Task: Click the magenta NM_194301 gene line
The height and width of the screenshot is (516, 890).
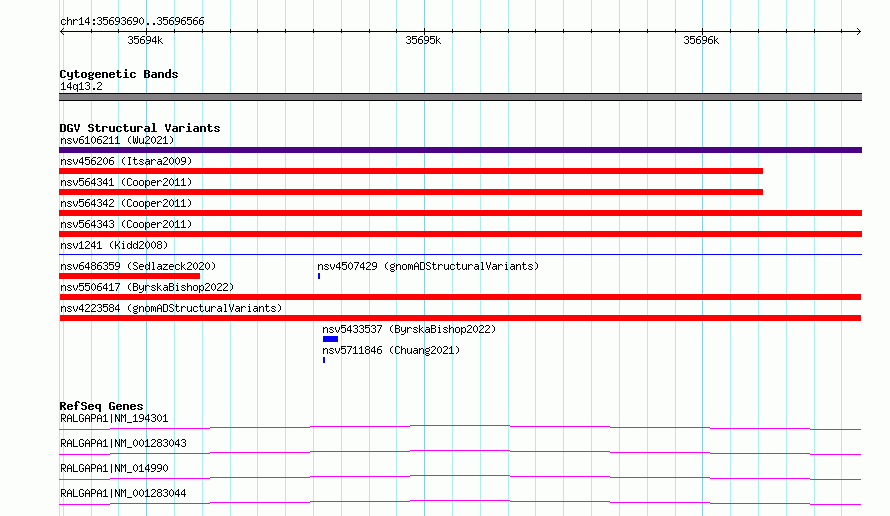Action: click(460, 427)
